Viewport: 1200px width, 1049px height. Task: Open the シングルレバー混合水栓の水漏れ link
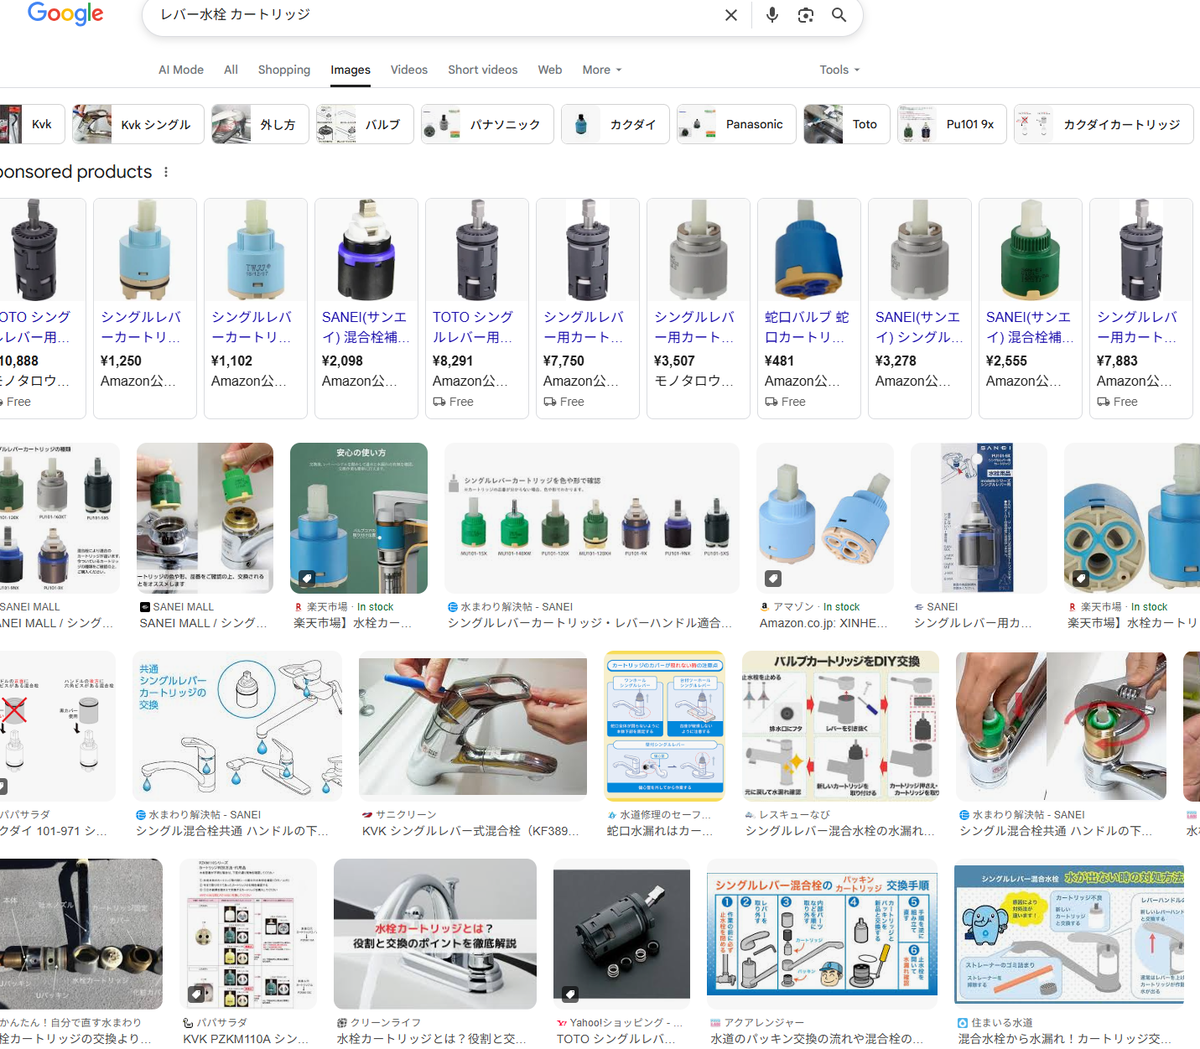[x=840, y=831]
